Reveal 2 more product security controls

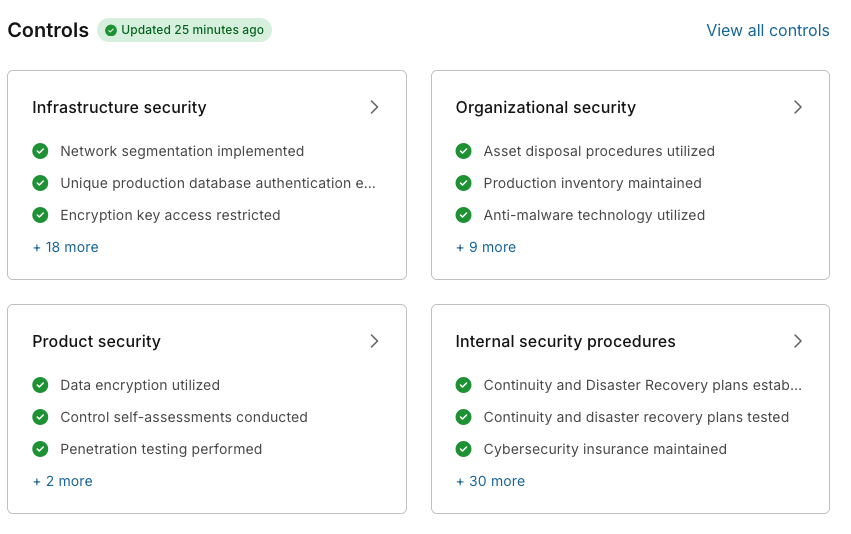coord(62,481)
